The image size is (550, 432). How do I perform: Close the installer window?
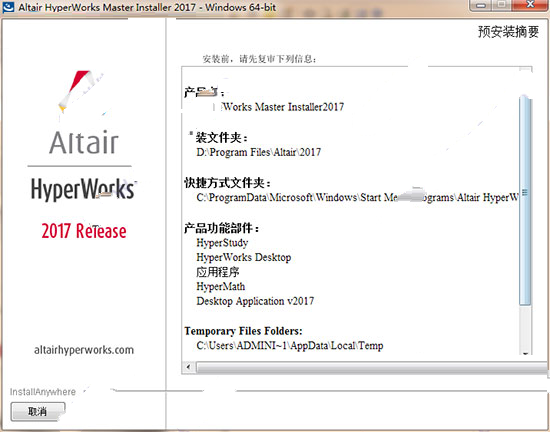coord(530,5)
